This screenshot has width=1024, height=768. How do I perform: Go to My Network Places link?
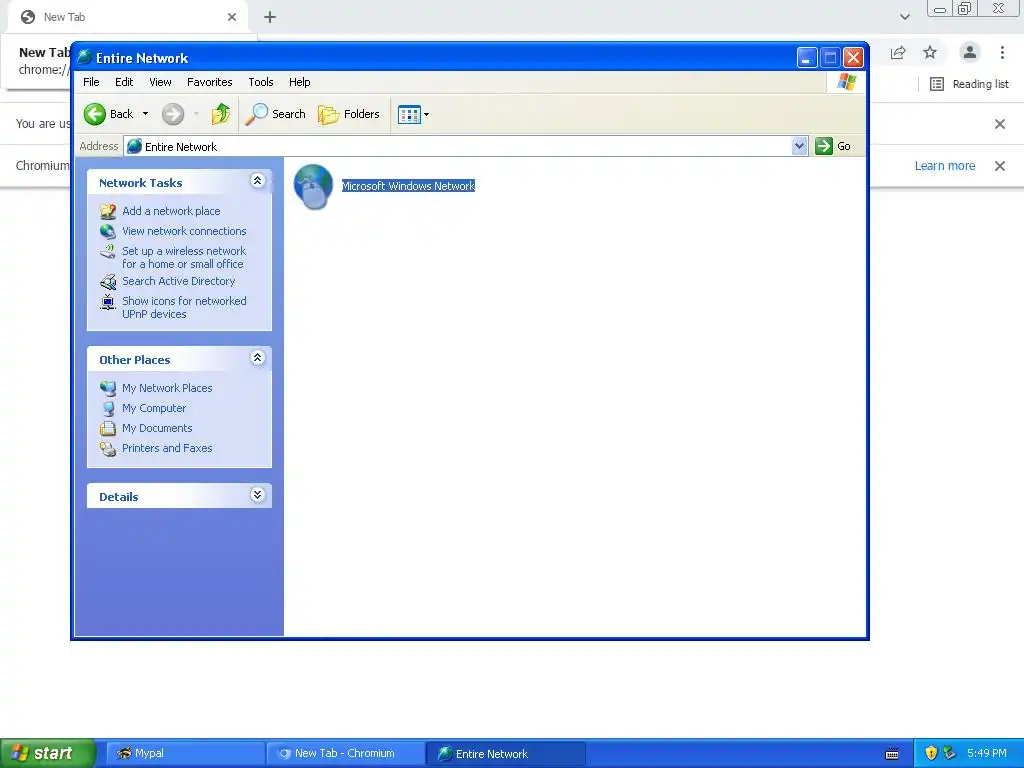(167, 388)
